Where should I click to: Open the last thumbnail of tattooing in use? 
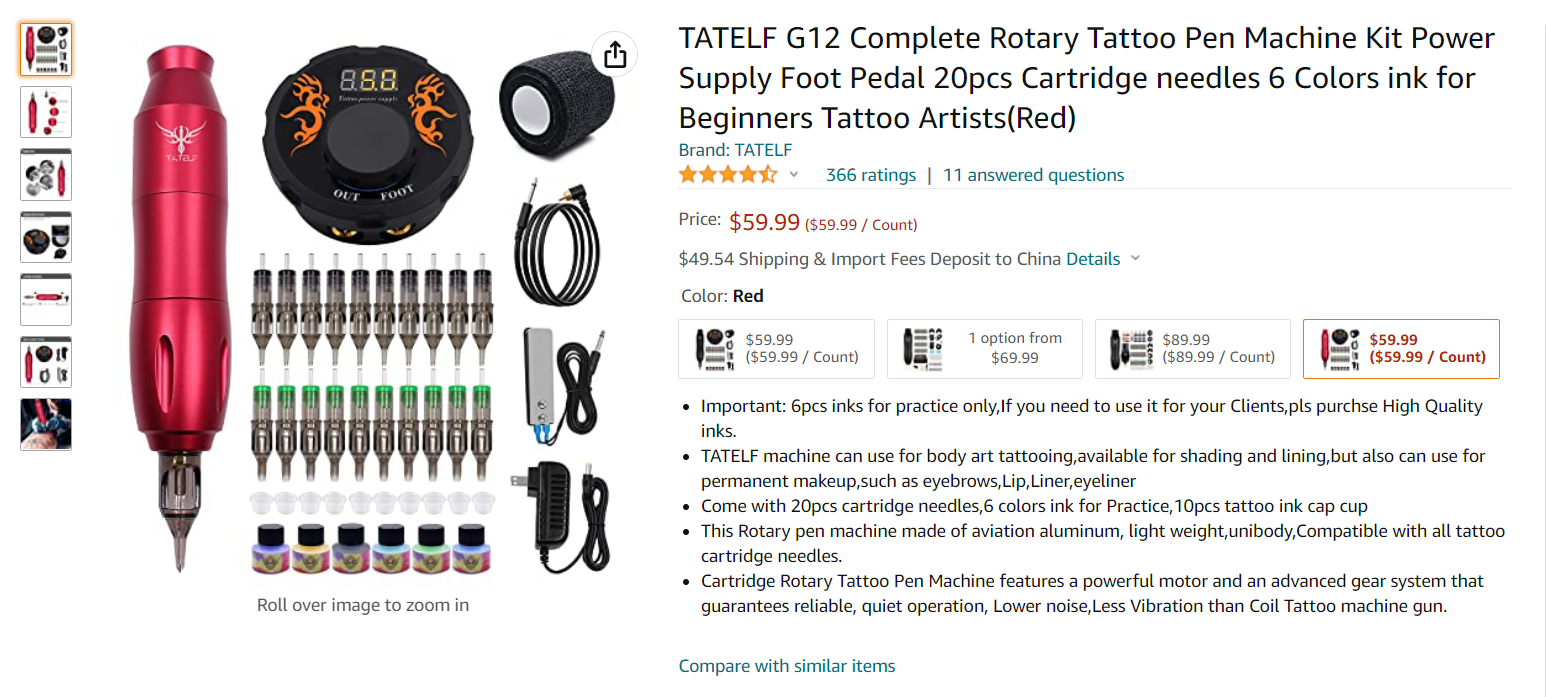click(x=46, y=424)
